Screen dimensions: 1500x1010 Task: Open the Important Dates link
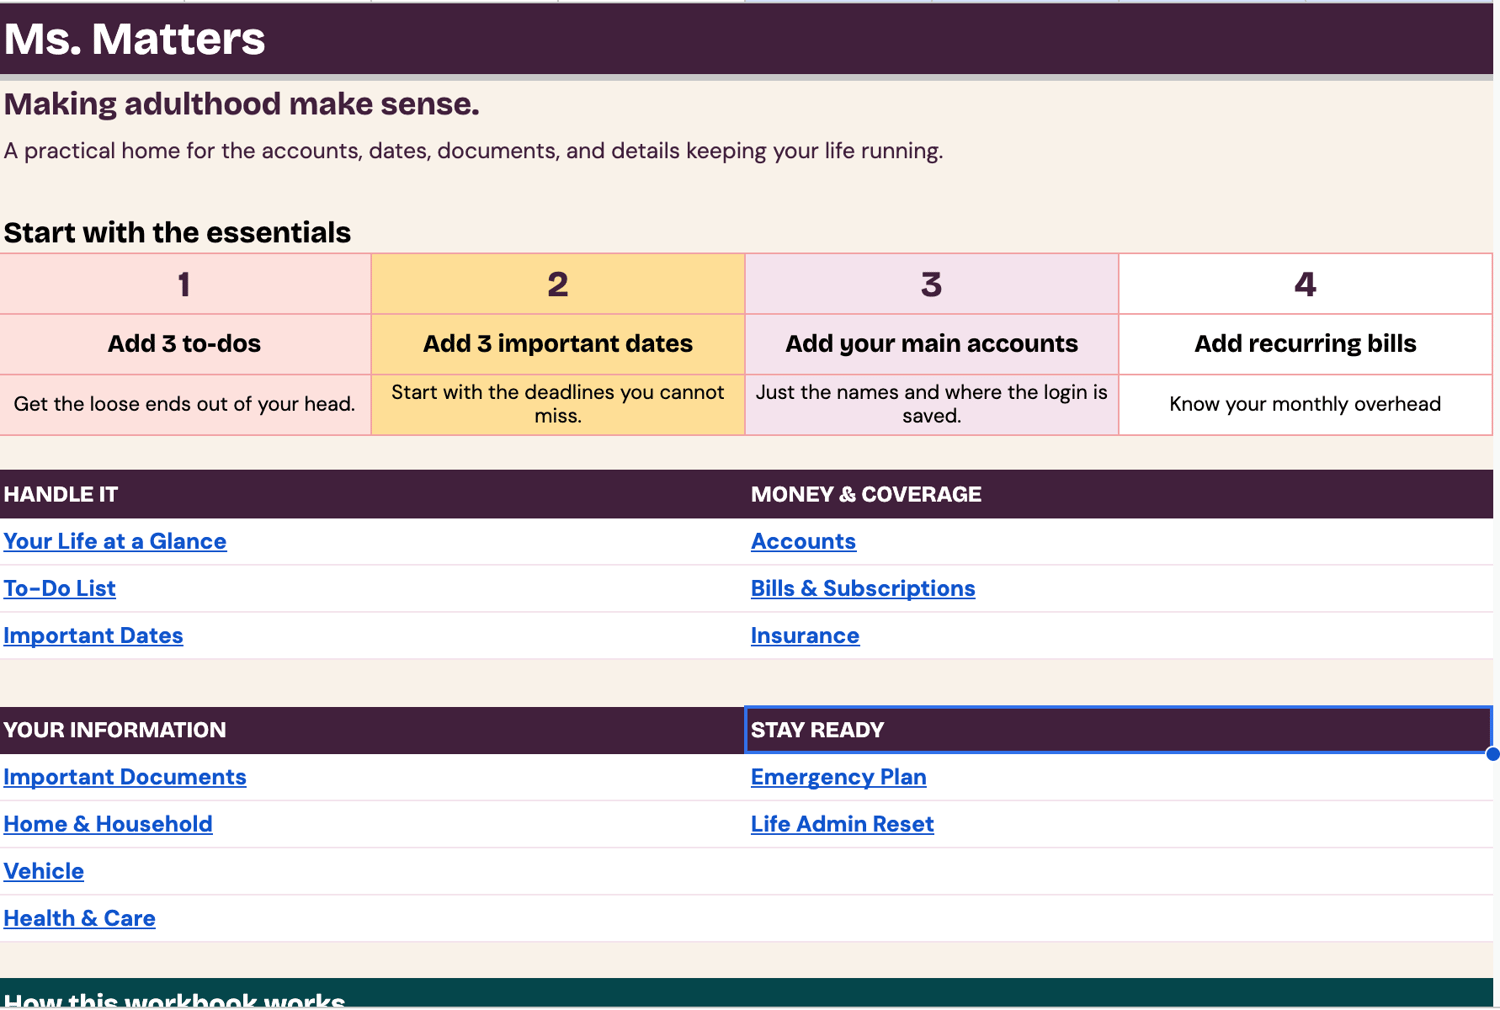pos(93,635)
